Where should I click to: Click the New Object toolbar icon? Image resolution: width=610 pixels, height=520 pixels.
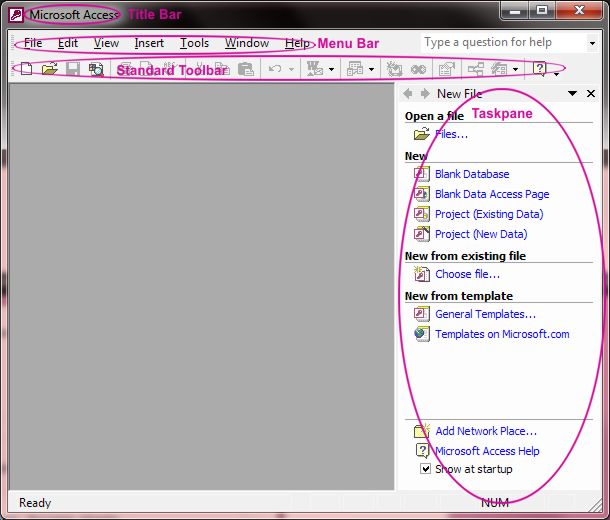pyautogui.click(x=499, y=69)
